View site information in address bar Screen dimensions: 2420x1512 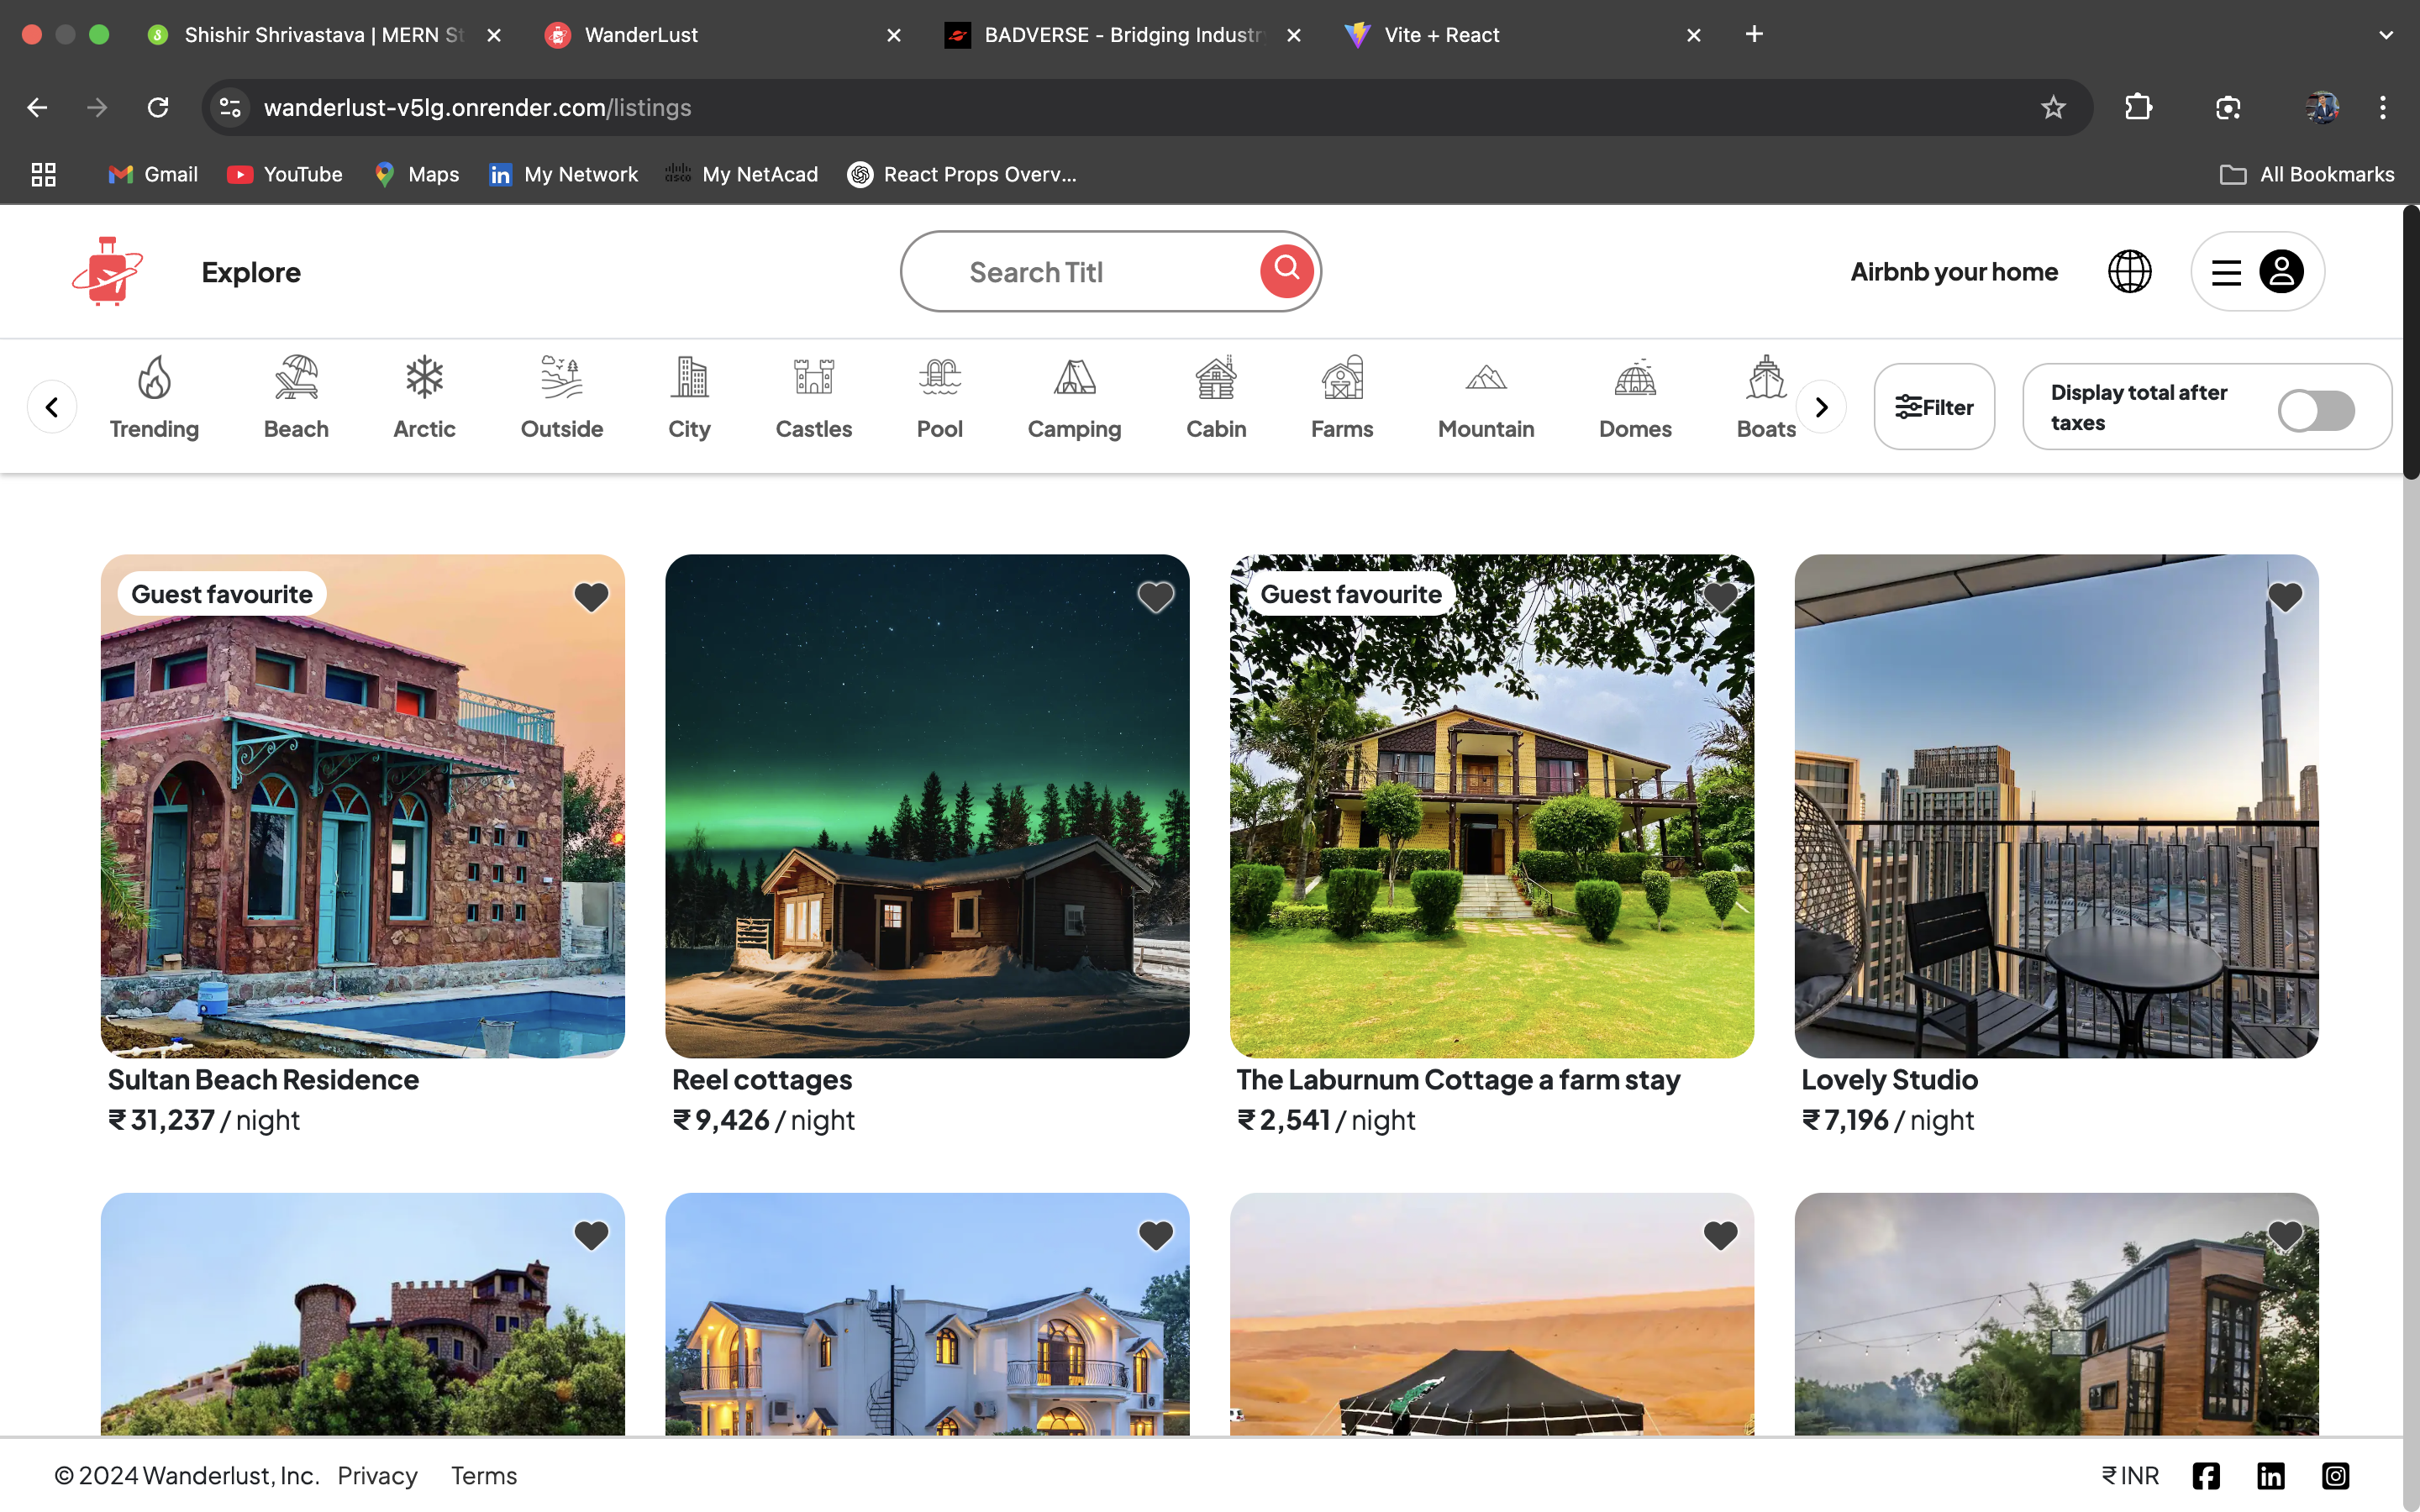(230, 107)
